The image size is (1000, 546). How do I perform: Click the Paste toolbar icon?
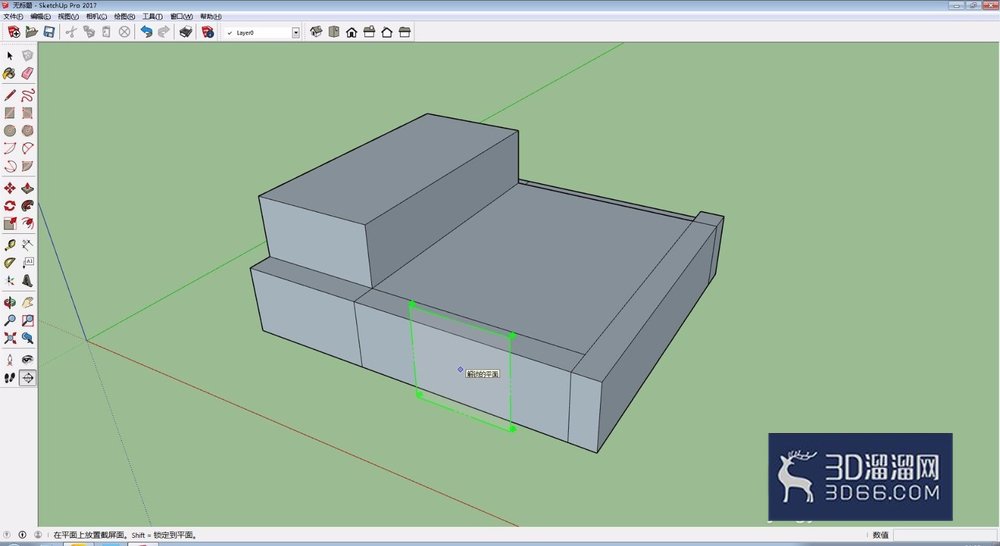tap(107, 32)
